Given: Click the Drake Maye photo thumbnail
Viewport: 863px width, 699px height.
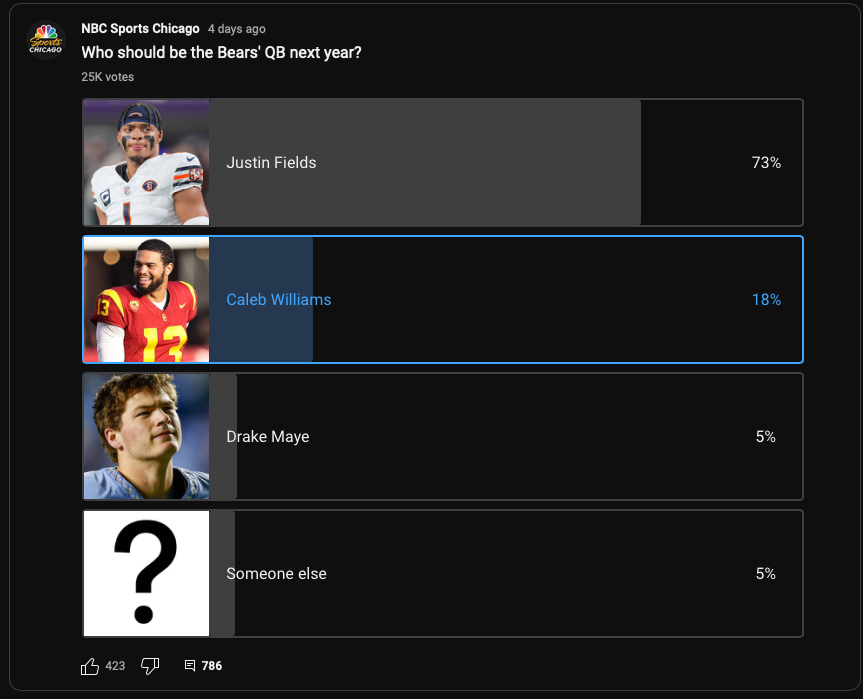Looking at the screenshot, I should coord(146,436).
